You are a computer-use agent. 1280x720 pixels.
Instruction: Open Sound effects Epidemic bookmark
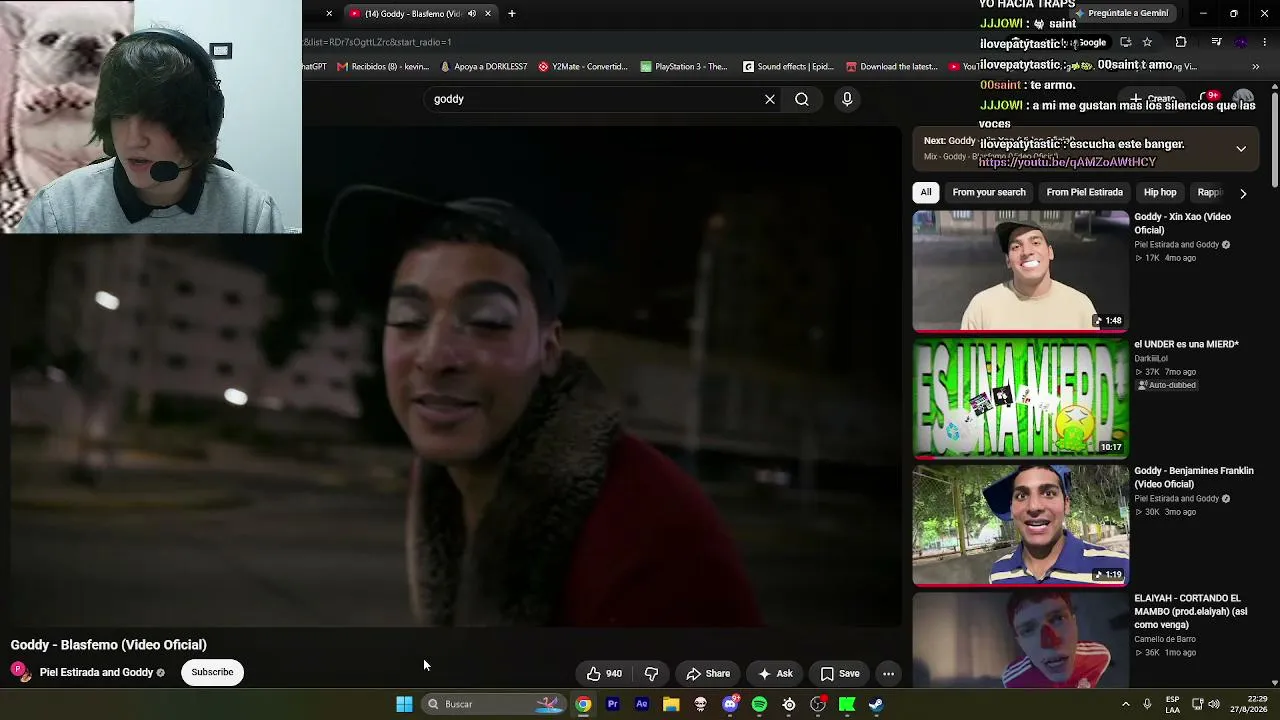click(x=788, y=67)
